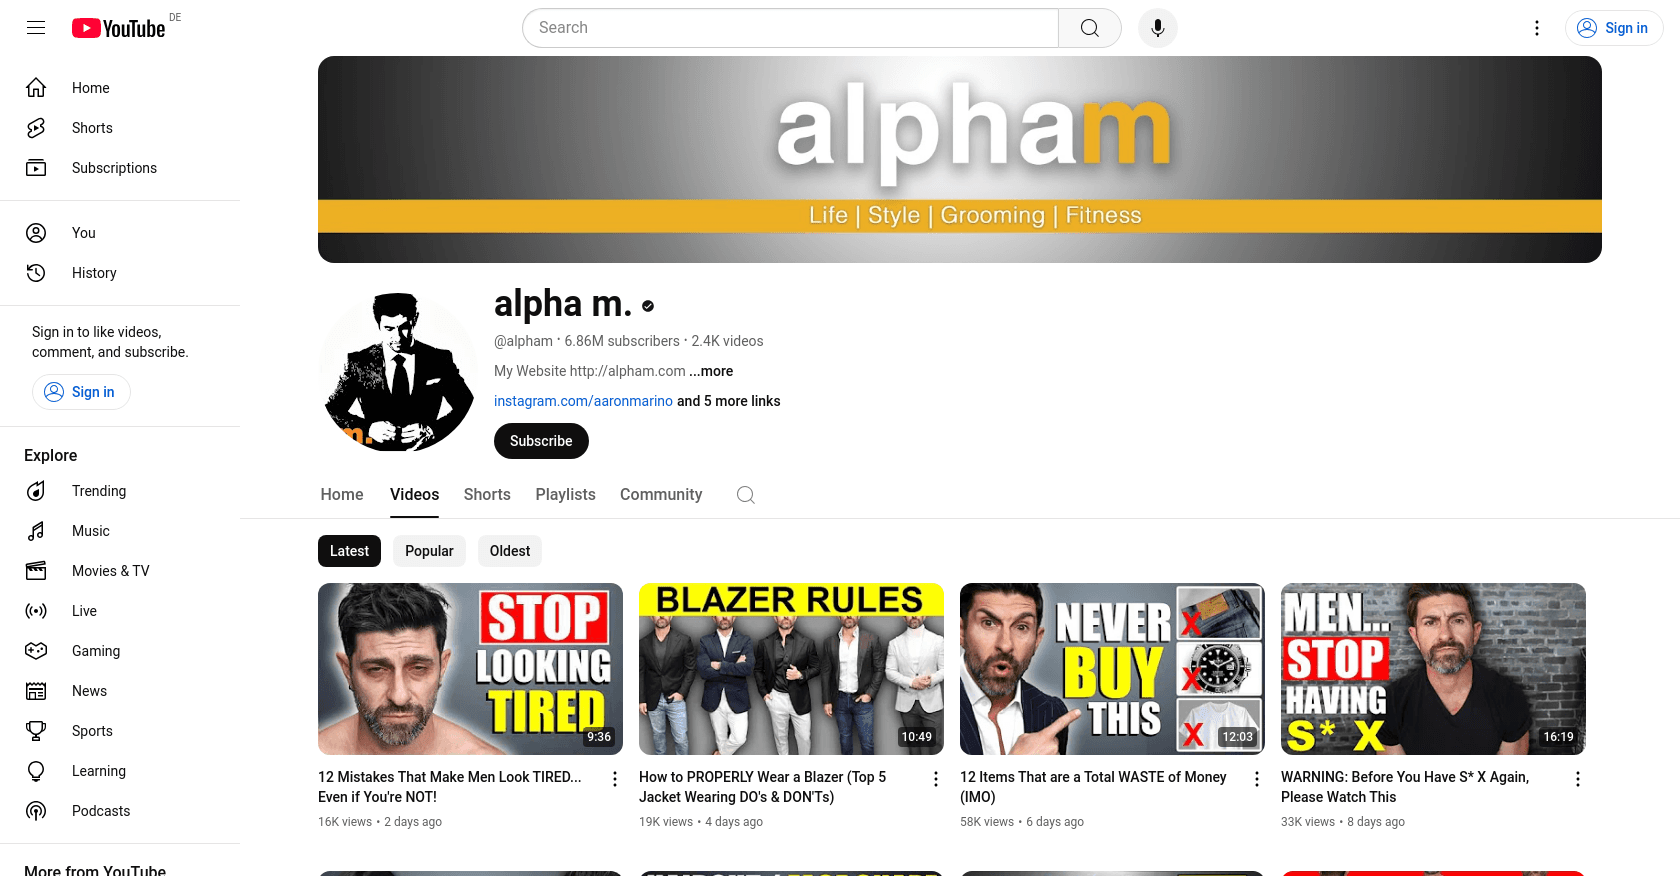Subscribe to alpha m. channel
This screenshot has height=876, width=1680.
tap(541, 441)
